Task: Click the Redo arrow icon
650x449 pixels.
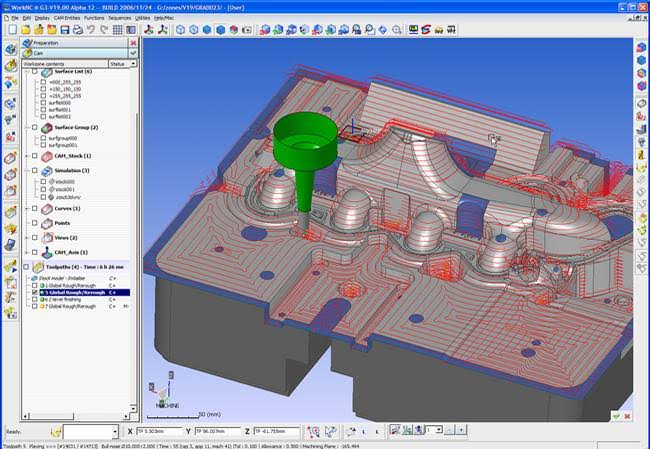Action: [104, 30]
